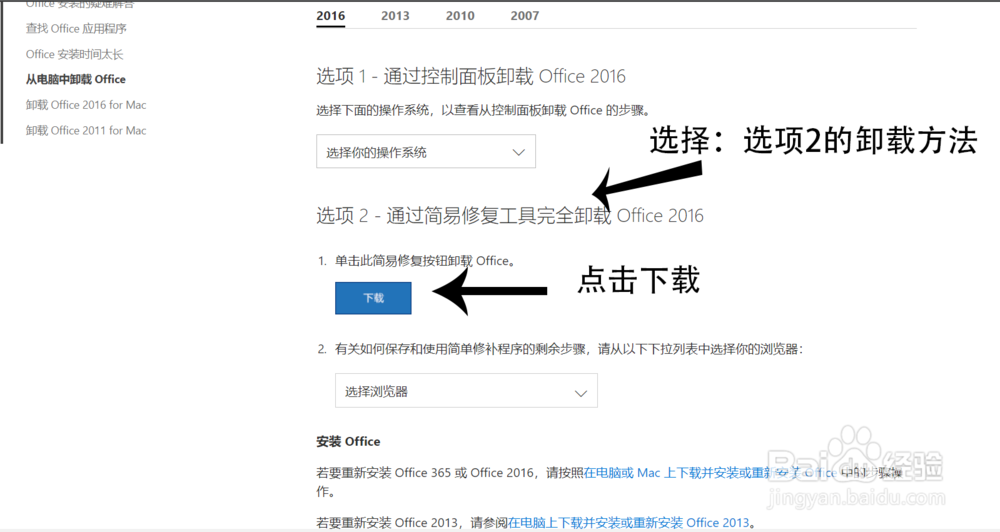Click step text 单击此简易修复按钮卸载 Office
1000x532 pixels.
pyautogui.click(x=425, y=260)
